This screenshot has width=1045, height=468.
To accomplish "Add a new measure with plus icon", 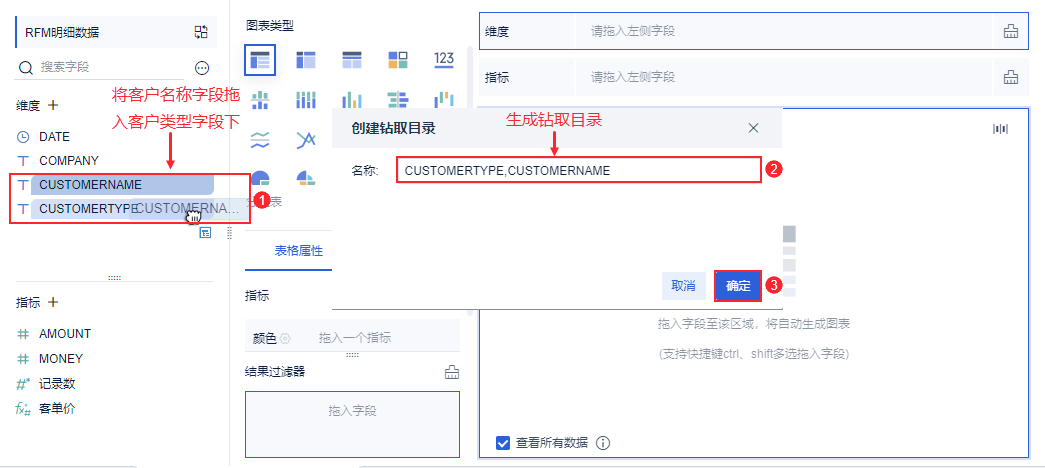I will [53, 302].
